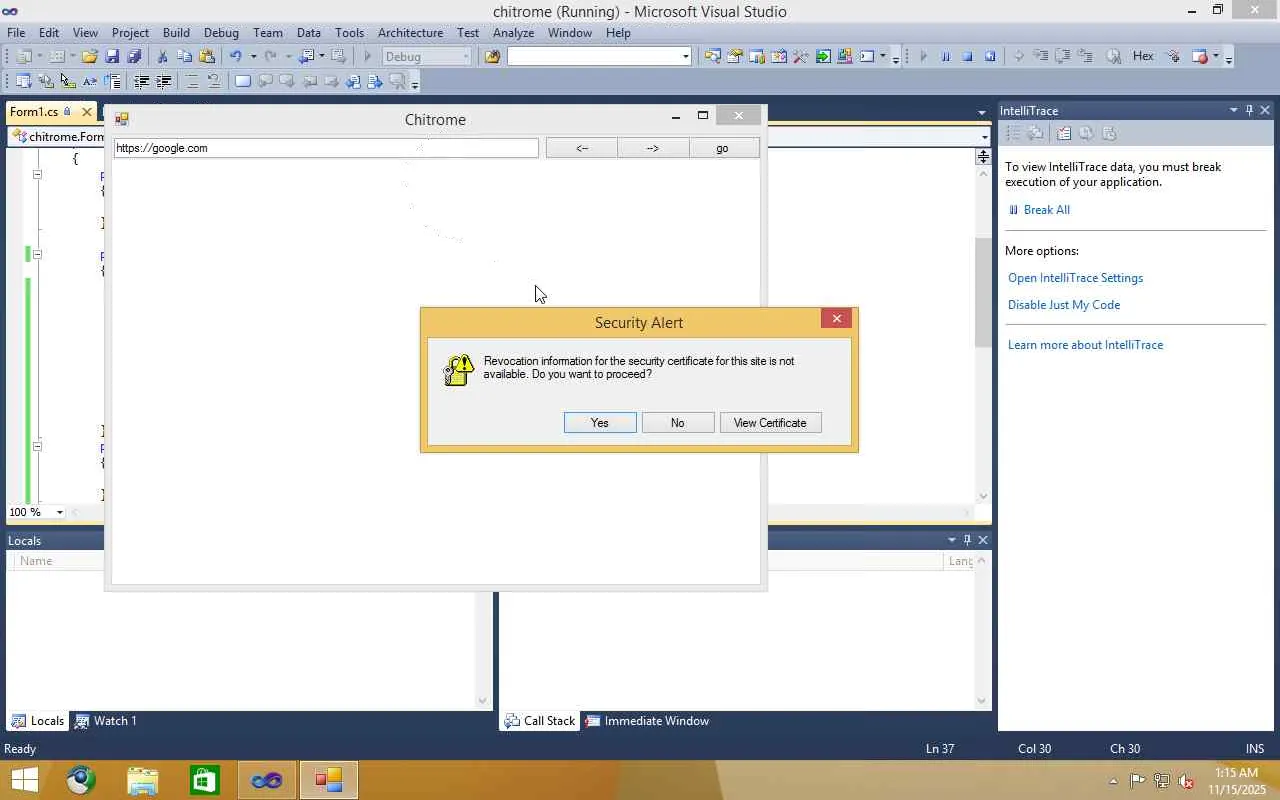Image resolution: width=1280 pixels, height=800 pixels.
Task: Save the current file with the floppy icon
Action: click(112, 57)
